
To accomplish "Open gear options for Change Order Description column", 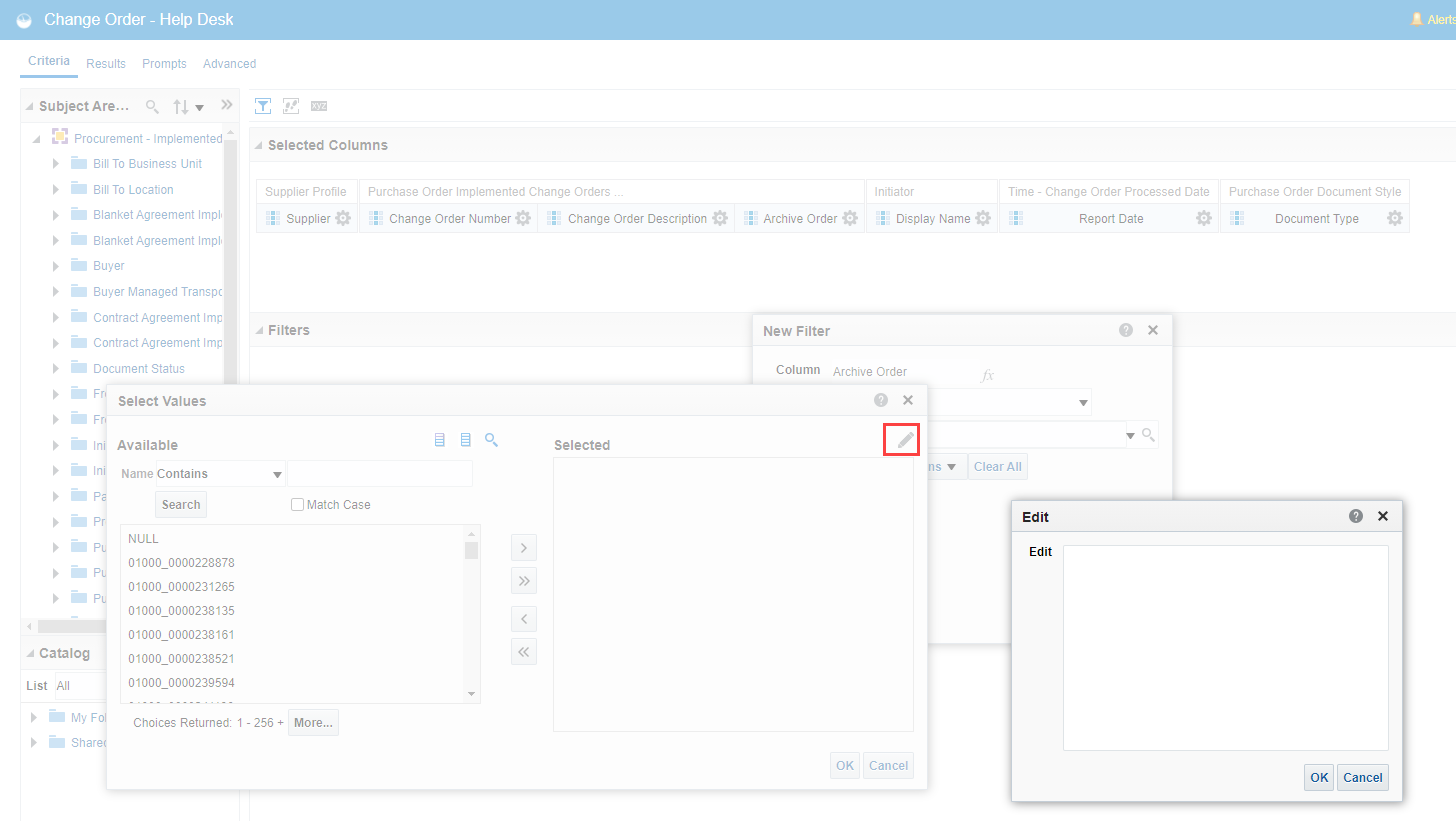I will pos(720,218).
